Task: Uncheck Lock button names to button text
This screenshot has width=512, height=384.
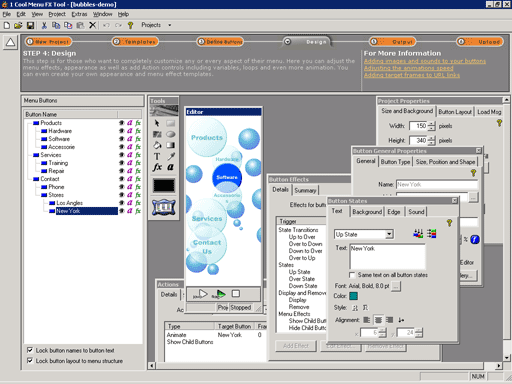Action: tap(30, 350)
